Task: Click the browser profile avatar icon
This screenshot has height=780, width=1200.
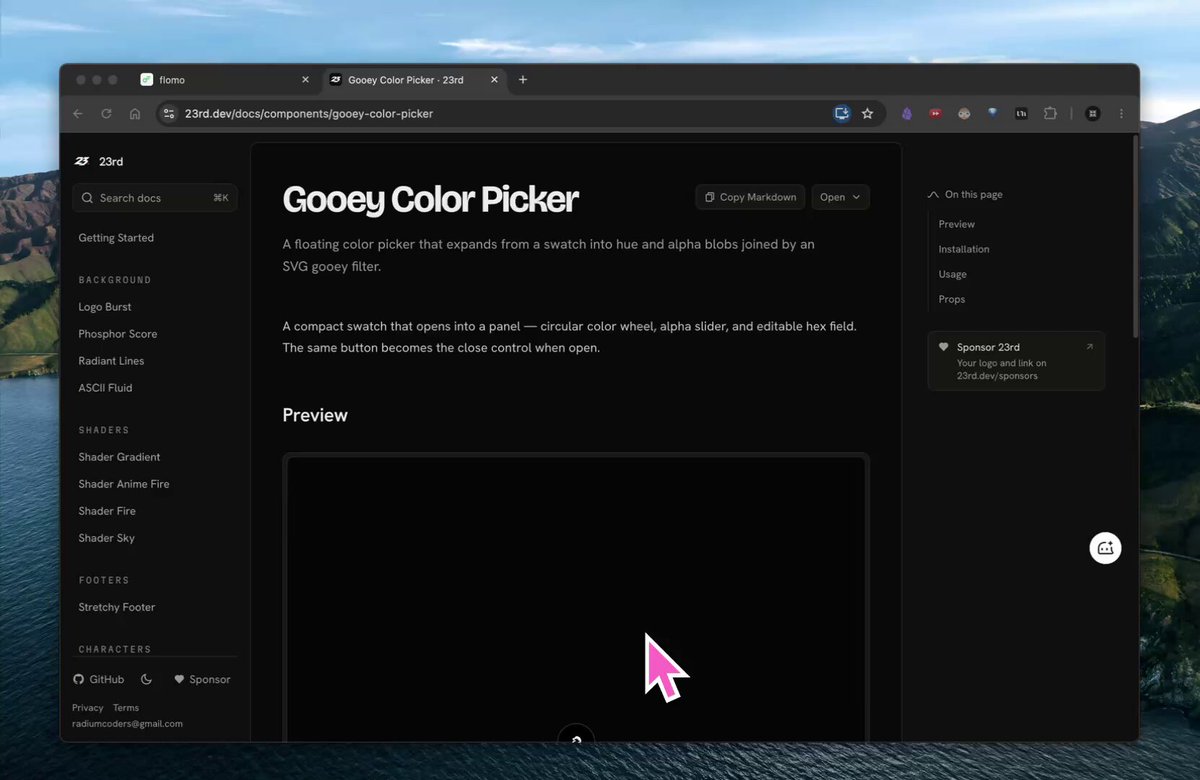Action: click(1093, 114)
